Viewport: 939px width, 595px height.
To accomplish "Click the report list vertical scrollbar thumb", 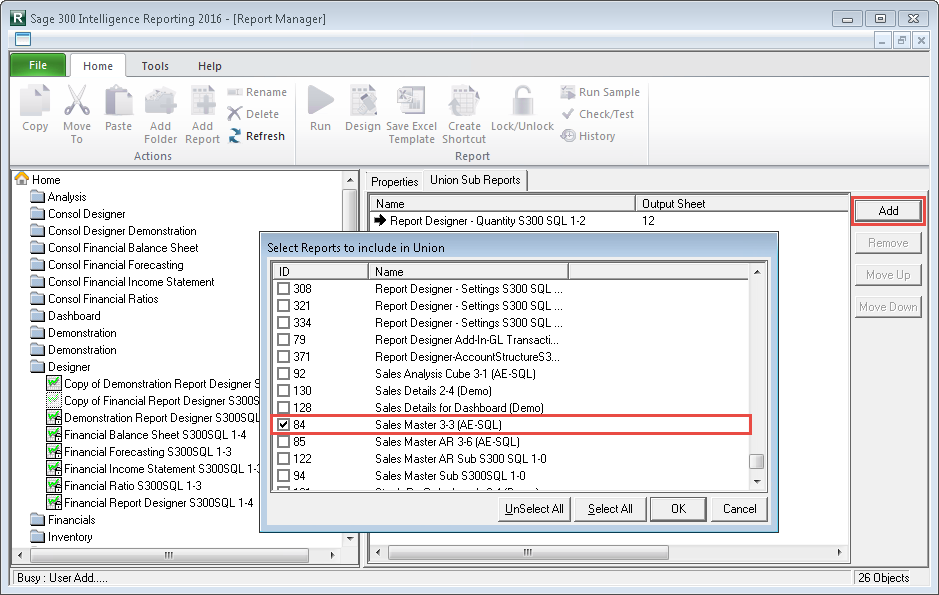I will click(x=756, y=462).
